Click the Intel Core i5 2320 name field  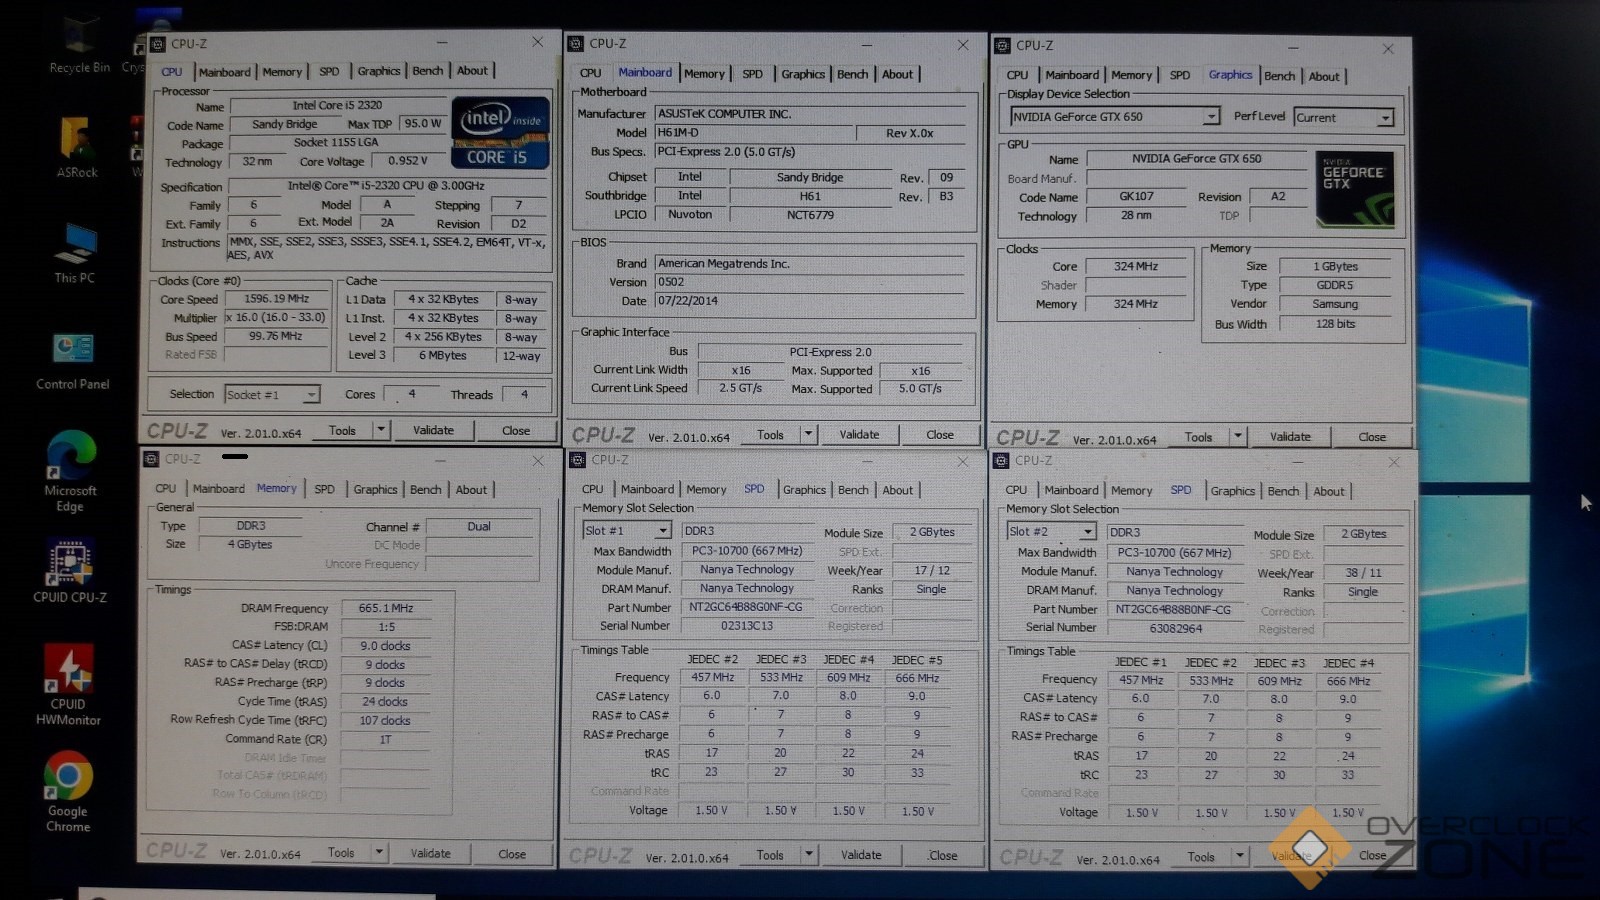click(x=337, y=105)
